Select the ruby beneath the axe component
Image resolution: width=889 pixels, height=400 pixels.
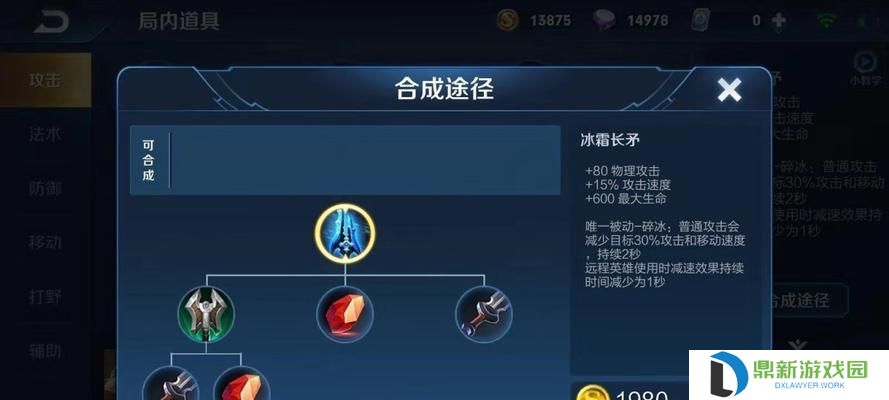(241, 385)
